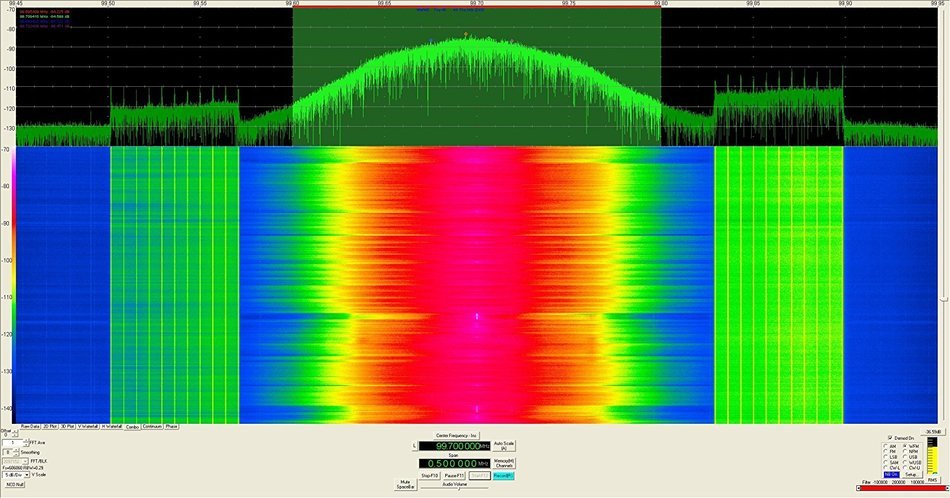950x498 pixels.
Task: Select SAM demodulation mode
Action: (886, 462)
